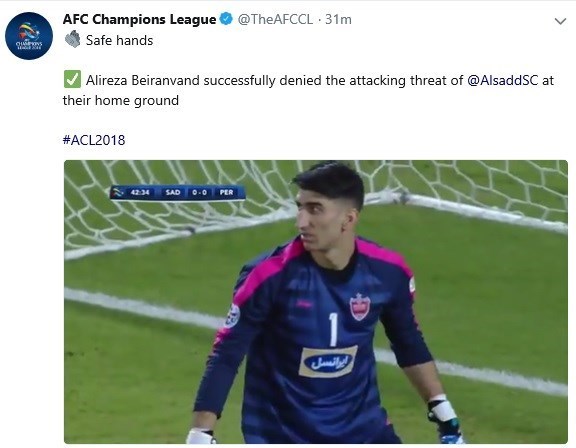Screen dimensions: 576x448
Task: Play the goalkeeper video thumbnail
Action: [x=316, y=302]
